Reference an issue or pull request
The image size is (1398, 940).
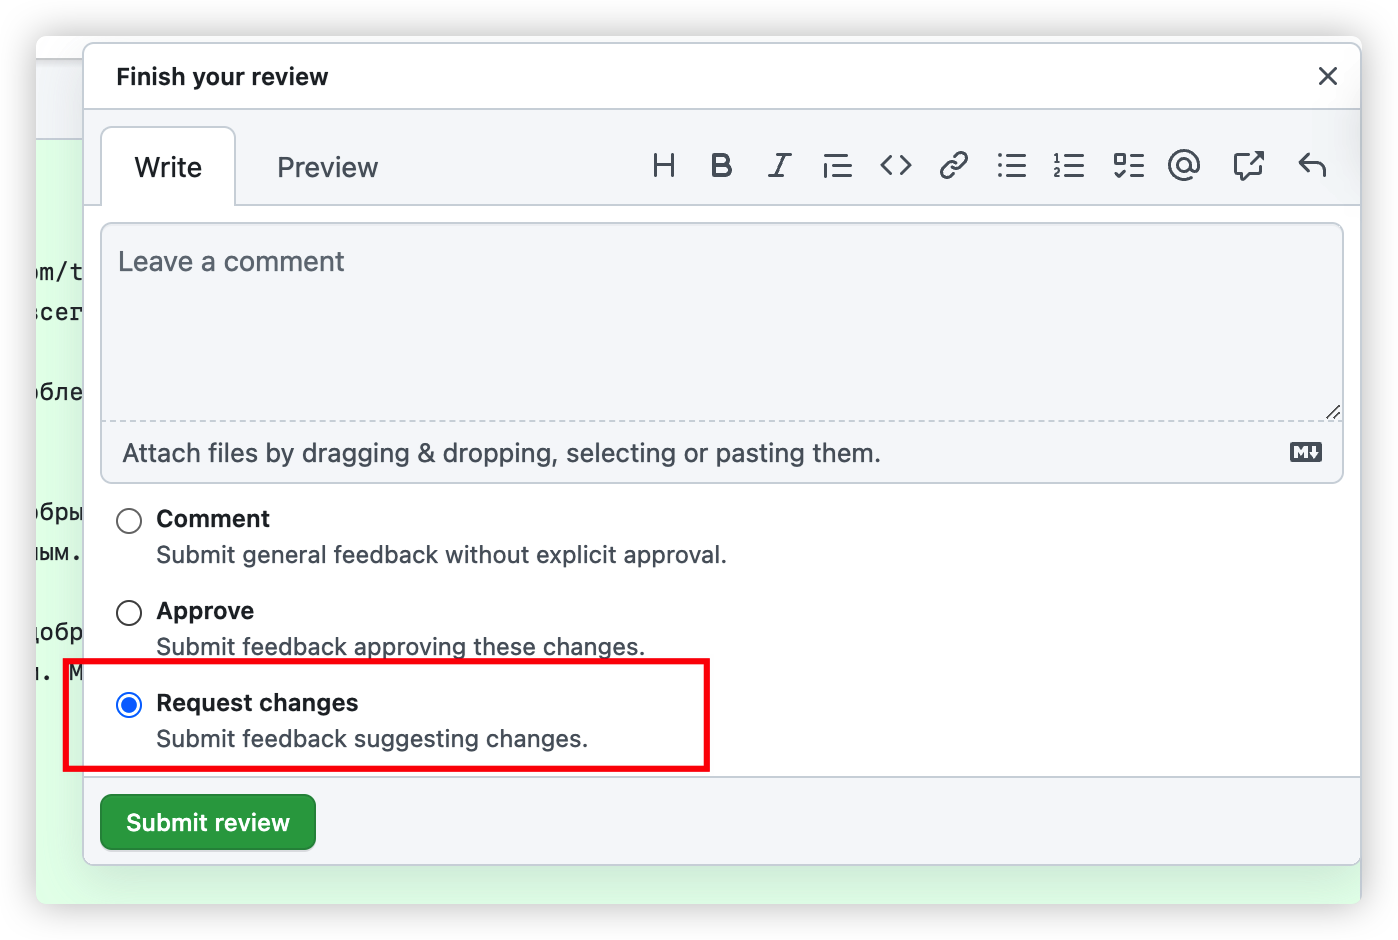(x=1248, y=166)
